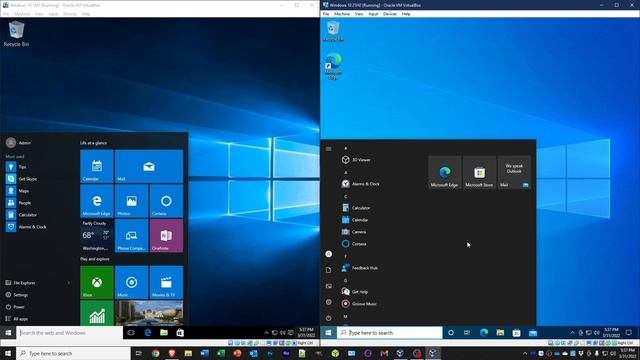Expand File Explorer jump list arrow in left Start
The image size is (640, 360).
tap(69, 283)
